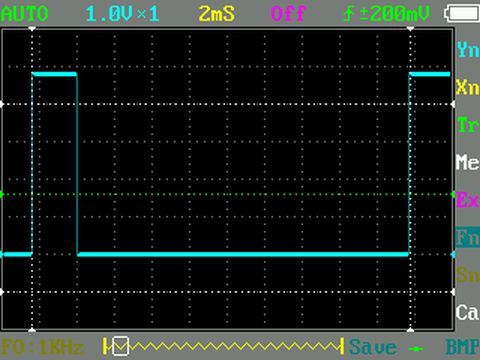Viewport: 480px width, 360px height.
Task: Click the upper horizontal voltage cursor right marker
Action: coord(453,104)
